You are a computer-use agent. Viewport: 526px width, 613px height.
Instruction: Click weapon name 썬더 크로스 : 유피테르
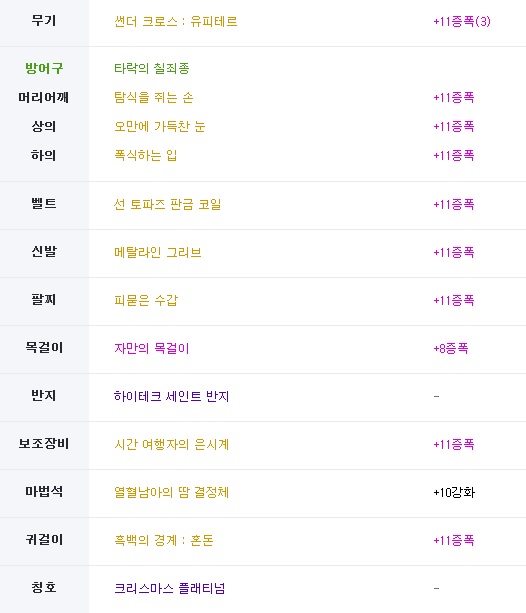click(176, 21)
